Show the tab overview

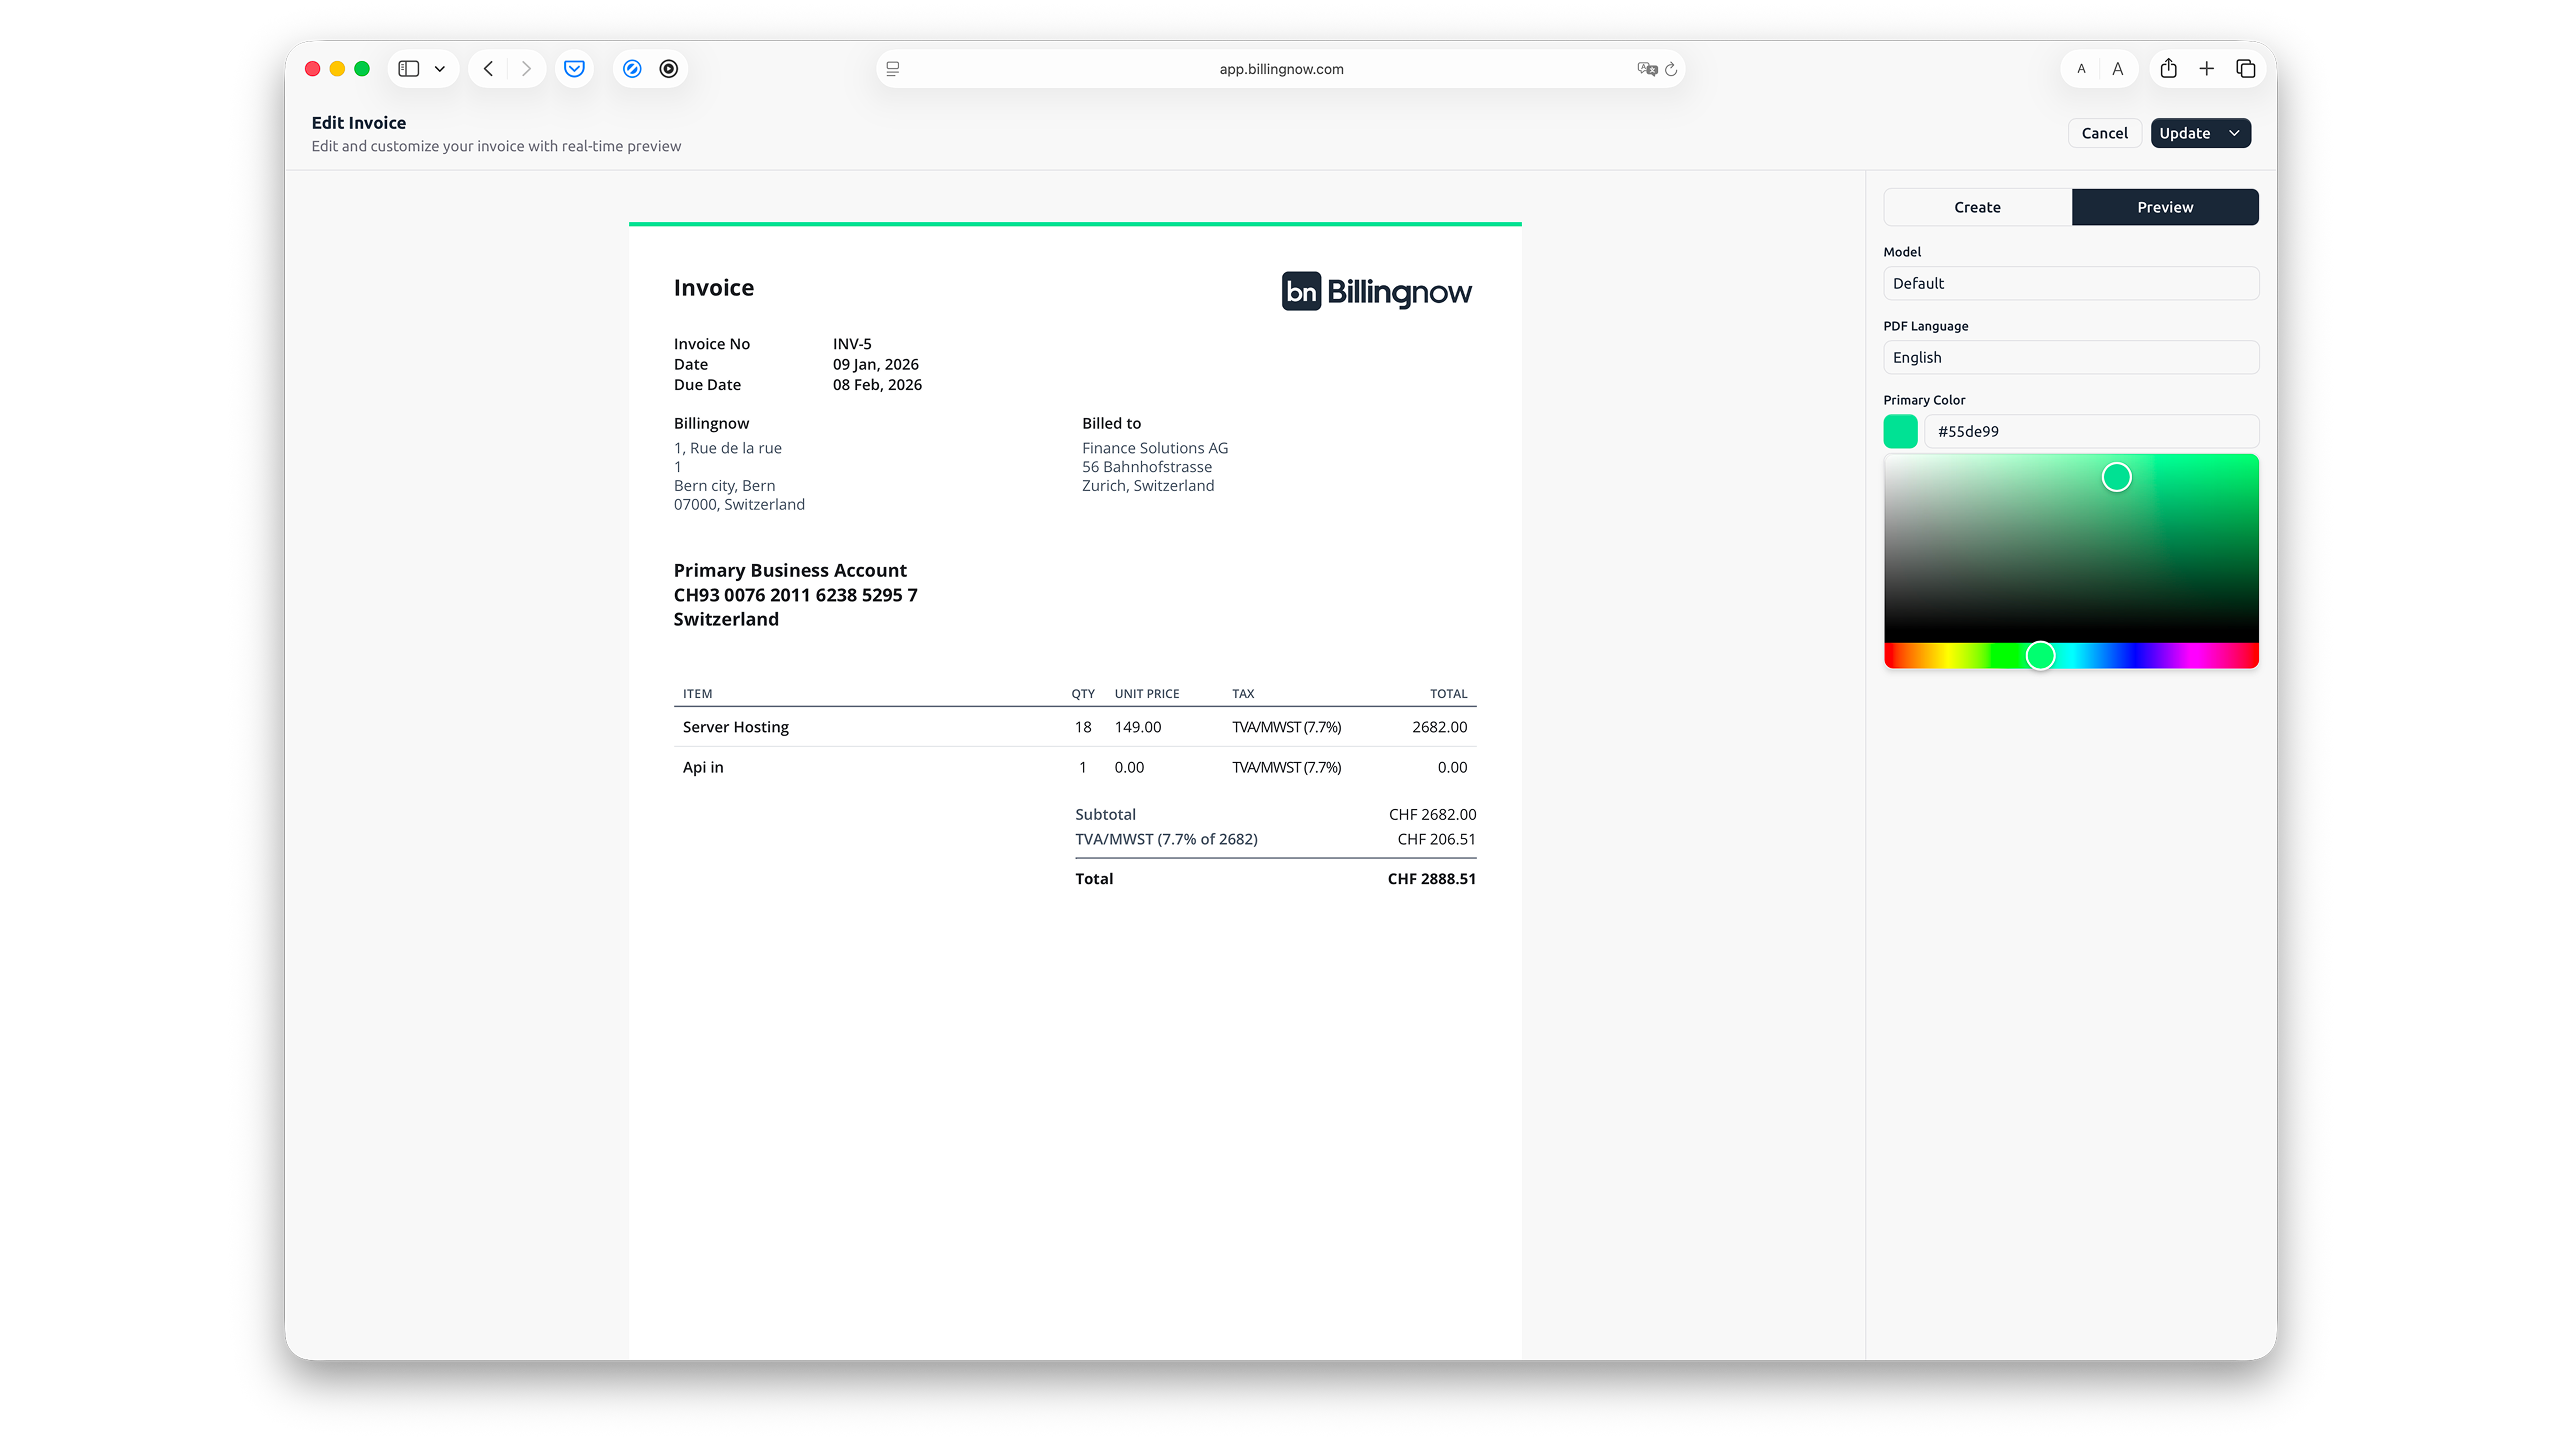point(2245,68)
